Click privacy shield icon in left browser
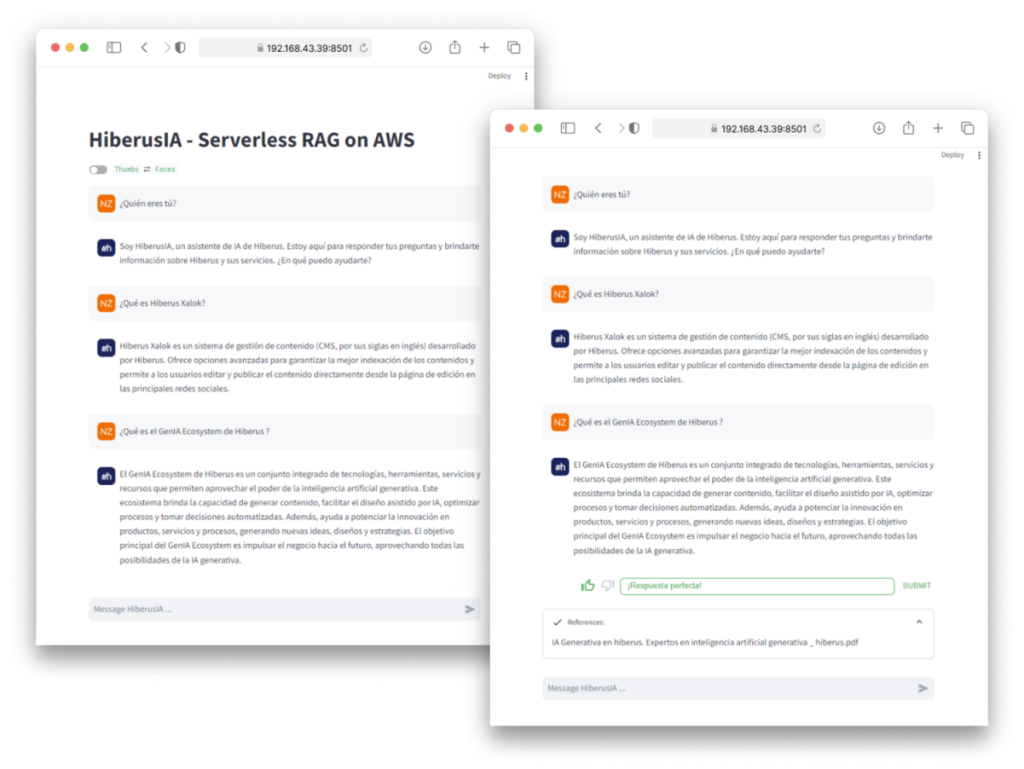This screenshot has height=769, width=1024. pos(180,47)
